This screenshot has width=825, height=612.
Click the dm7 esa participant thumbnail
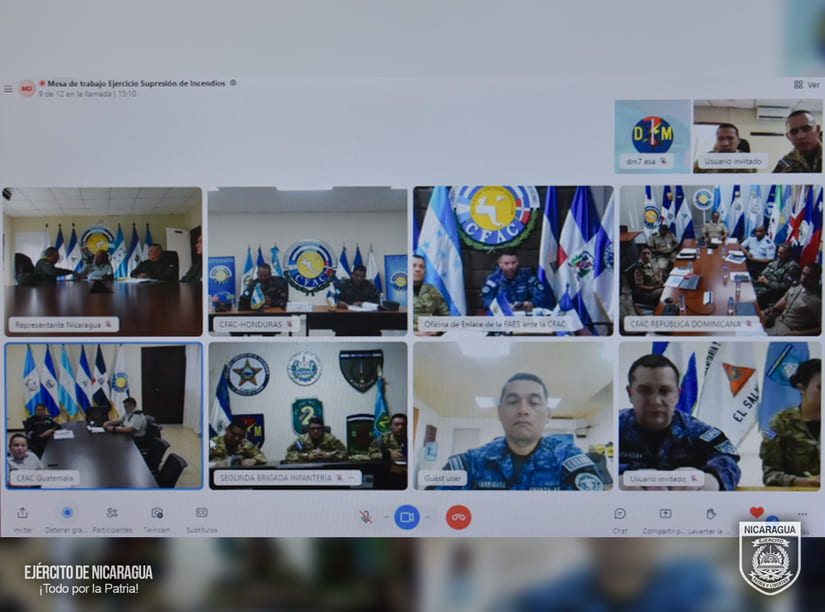pyautogui.click(x=652, y=136)
